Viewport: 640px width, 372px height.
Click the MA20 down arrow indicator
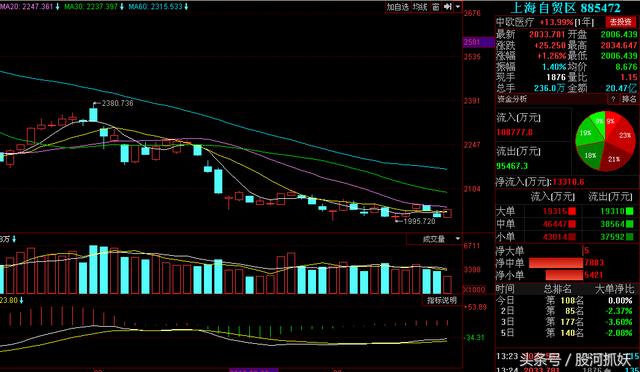click(x=58, y=7)
